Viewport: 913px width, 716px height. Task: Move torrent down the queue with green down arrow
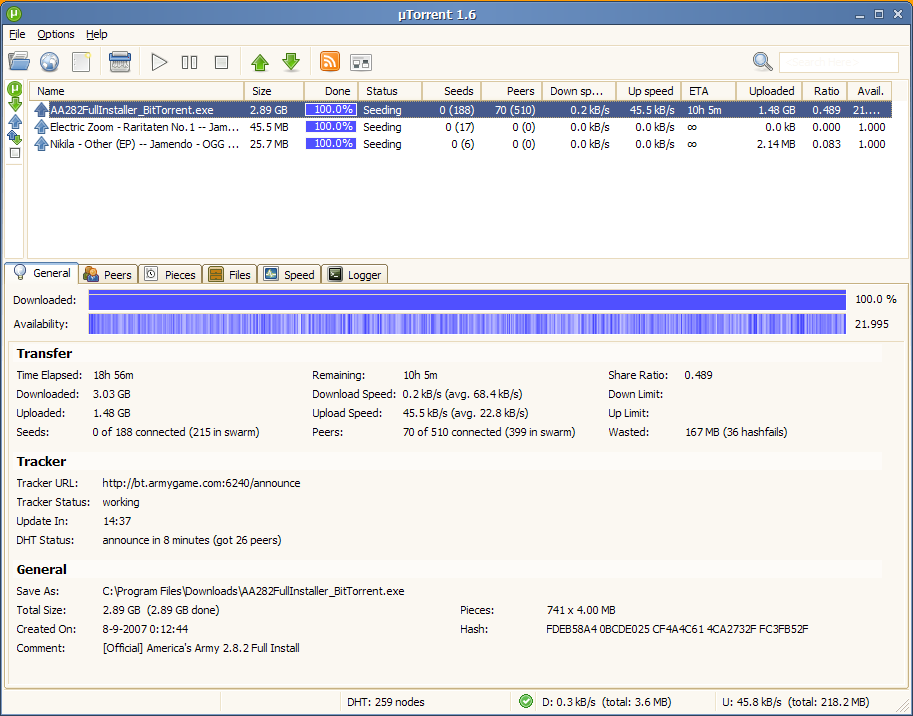pyautogui.click(x=291, y=62)
